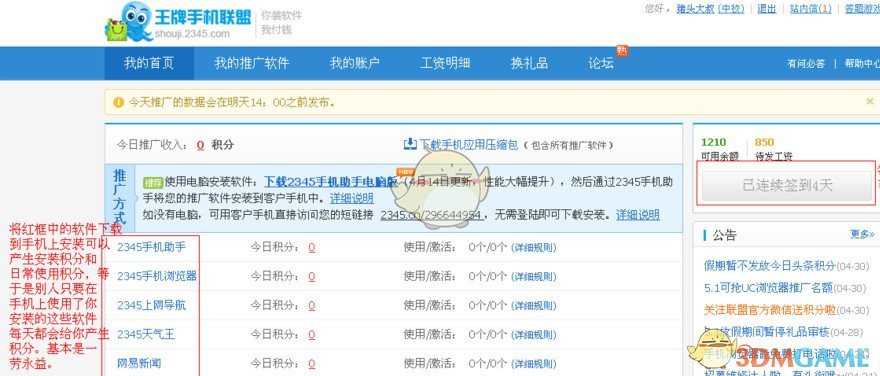Image resolution: width=880 pixels, height=376 pixels.
Task: Open announcement 5.1可抢UC浏览器推广名额
Action: pos(768,288)
